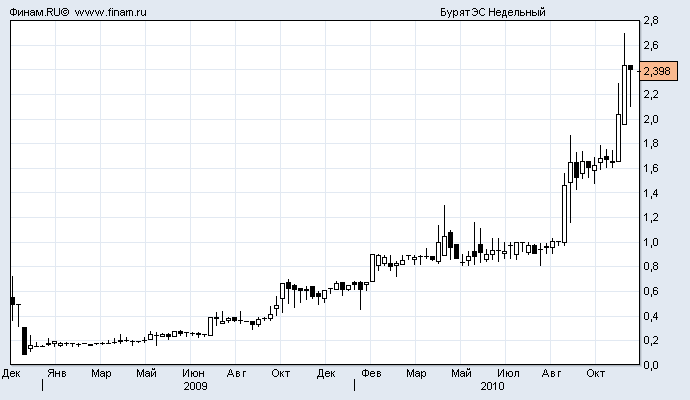Click the large black candle at chart start
The width and height of the screenshot is (690, 400).
[x=24, y=340]
